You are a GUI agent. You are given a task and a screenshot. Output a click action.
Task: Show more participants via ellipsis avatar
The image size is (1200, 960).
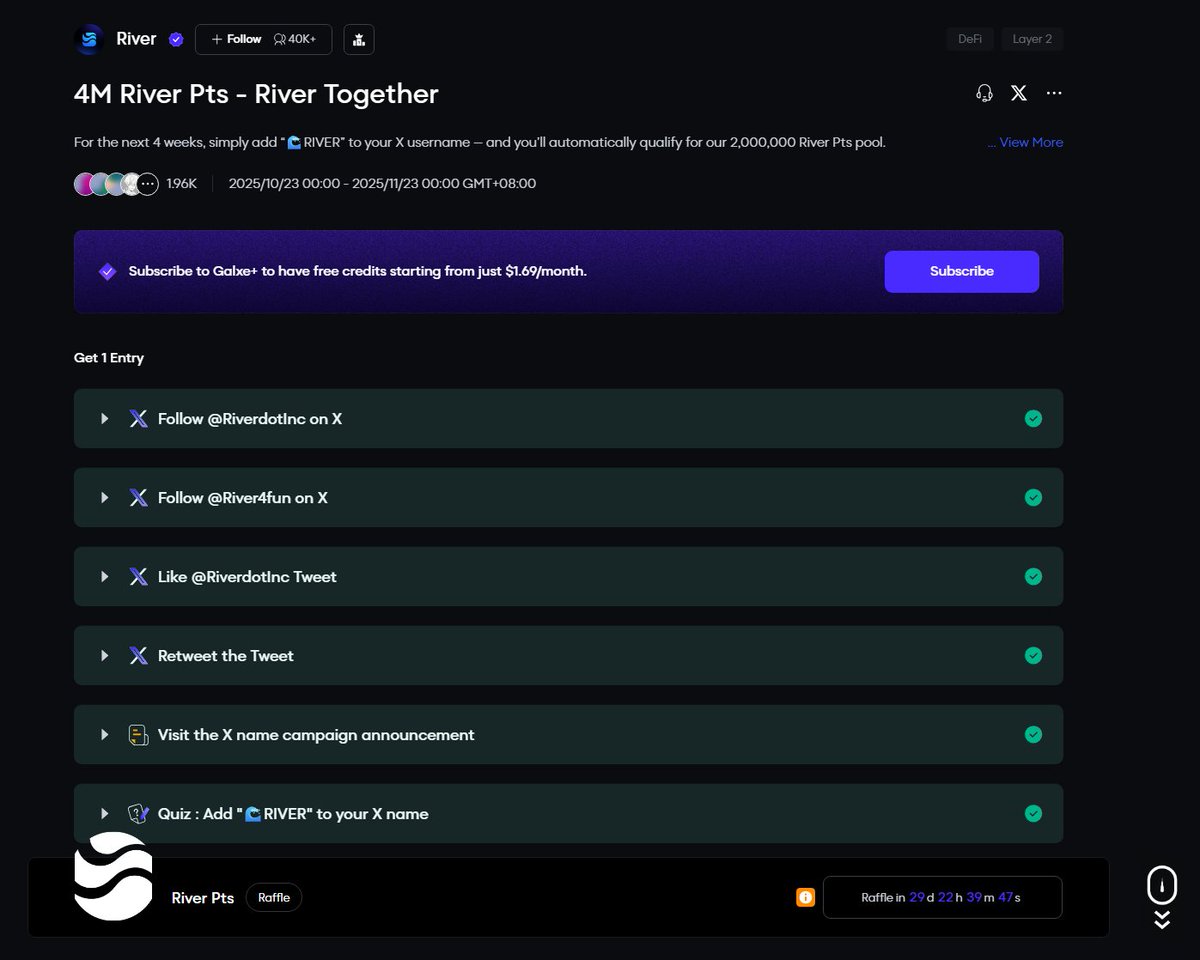[147, 184]
